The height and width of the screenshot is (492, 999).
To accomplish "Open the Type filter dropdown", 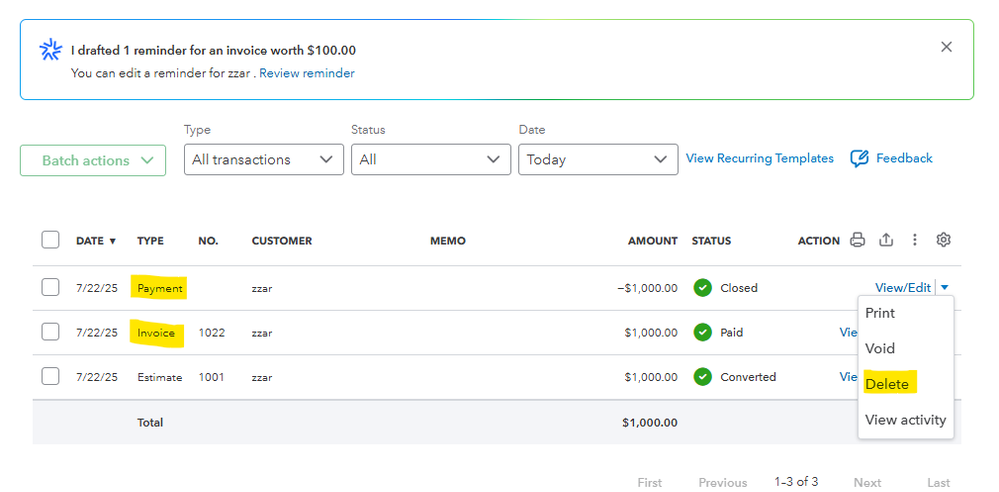I will 264,160.
